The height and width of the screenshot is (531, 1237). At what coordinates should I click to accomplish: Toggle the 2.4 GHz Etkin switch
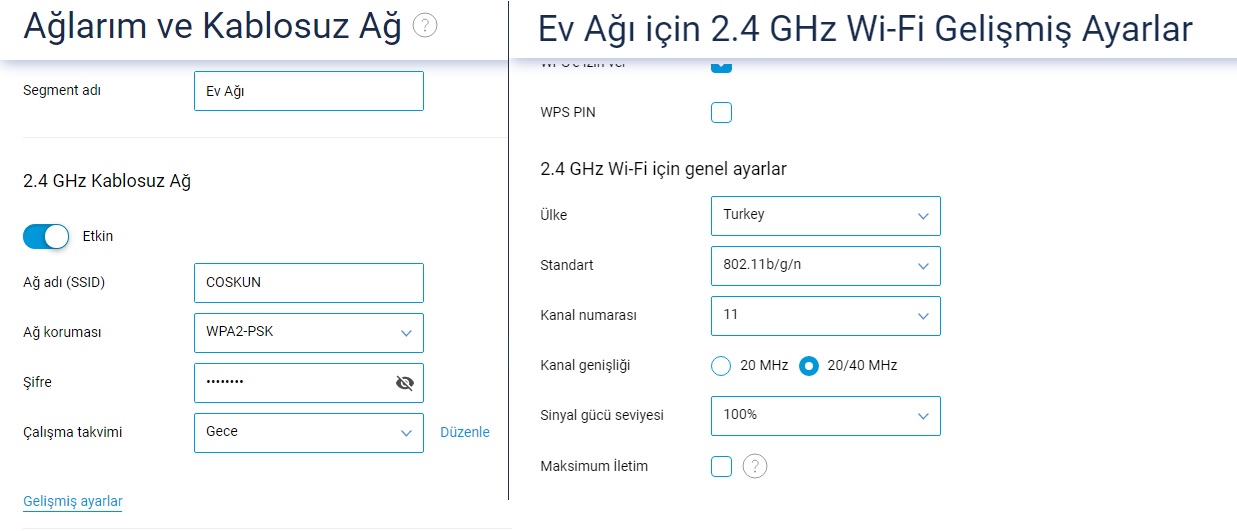tap(46, 237)
